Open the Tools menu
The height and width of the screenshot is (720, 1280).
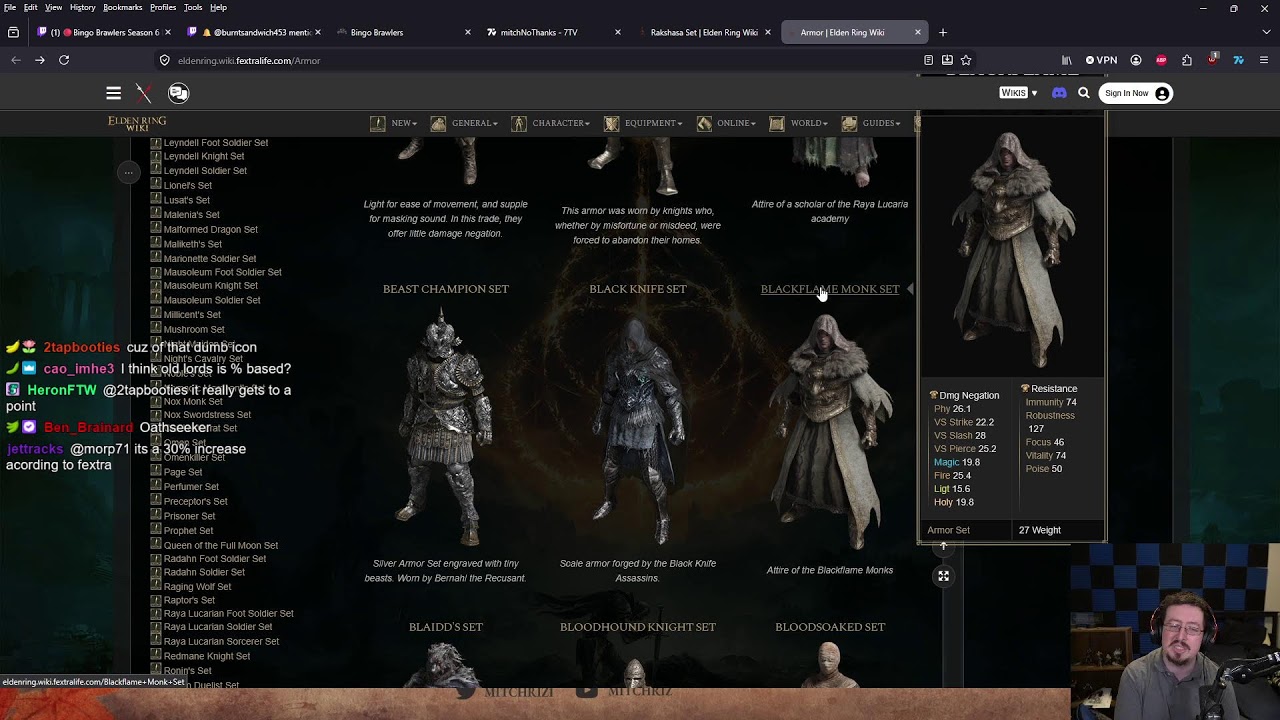click(193, 7)
